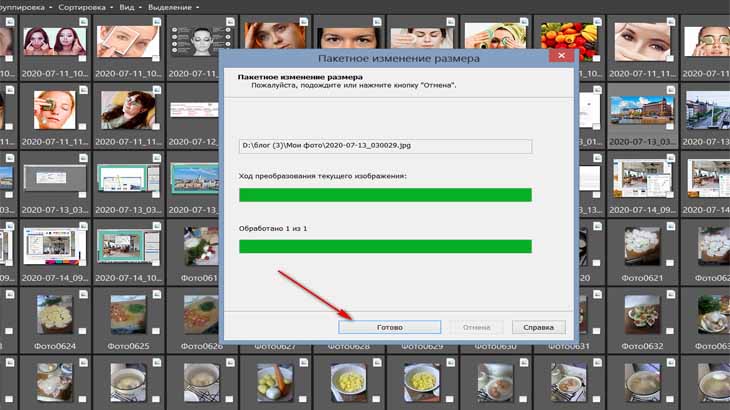Click the file-type icon on the framed eye thumbnail
The height and width of the screenshot is (410, 730).
point(157,22)
